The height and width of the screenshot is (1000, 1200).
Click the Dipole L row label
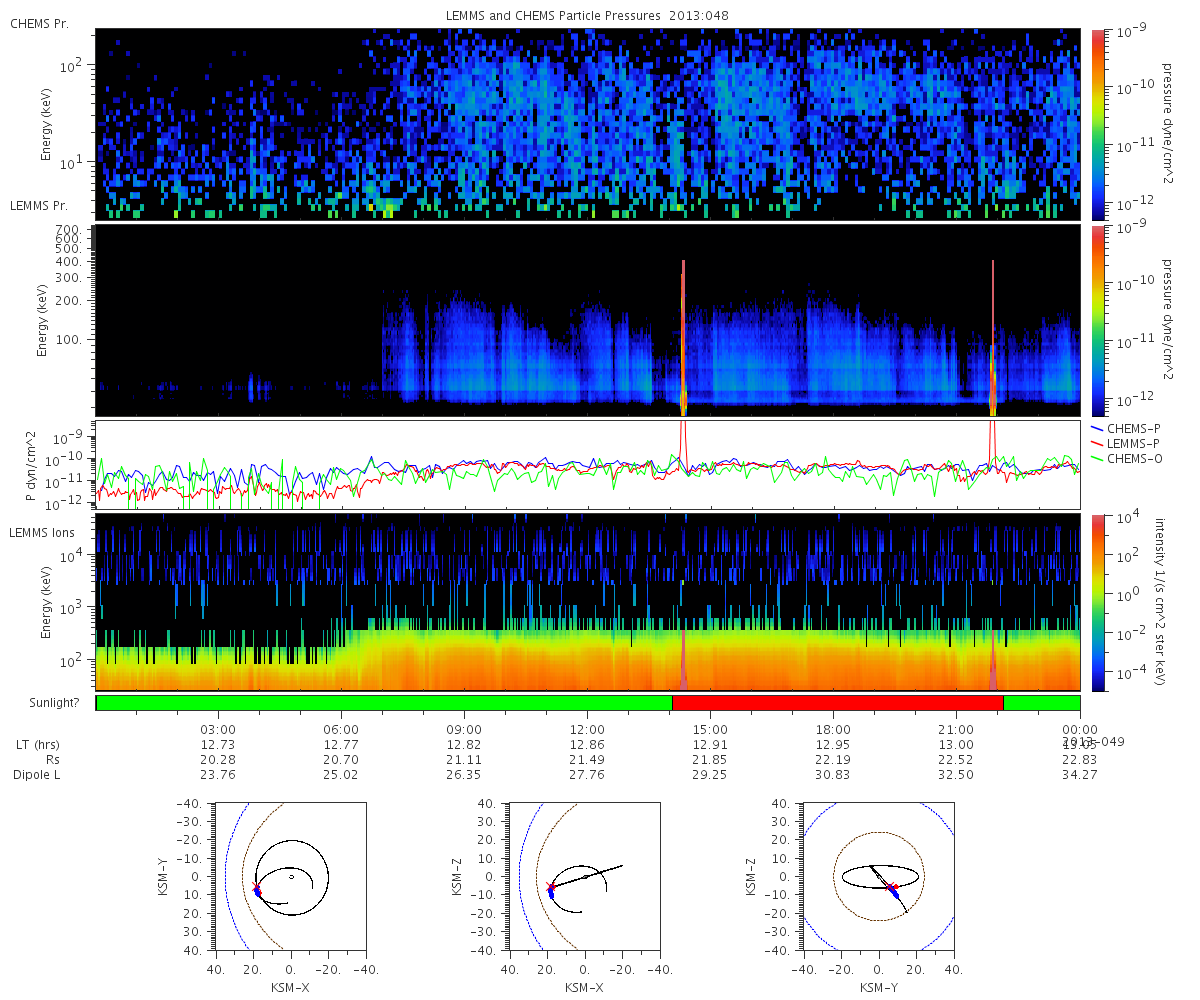click(x=37, y=775)
